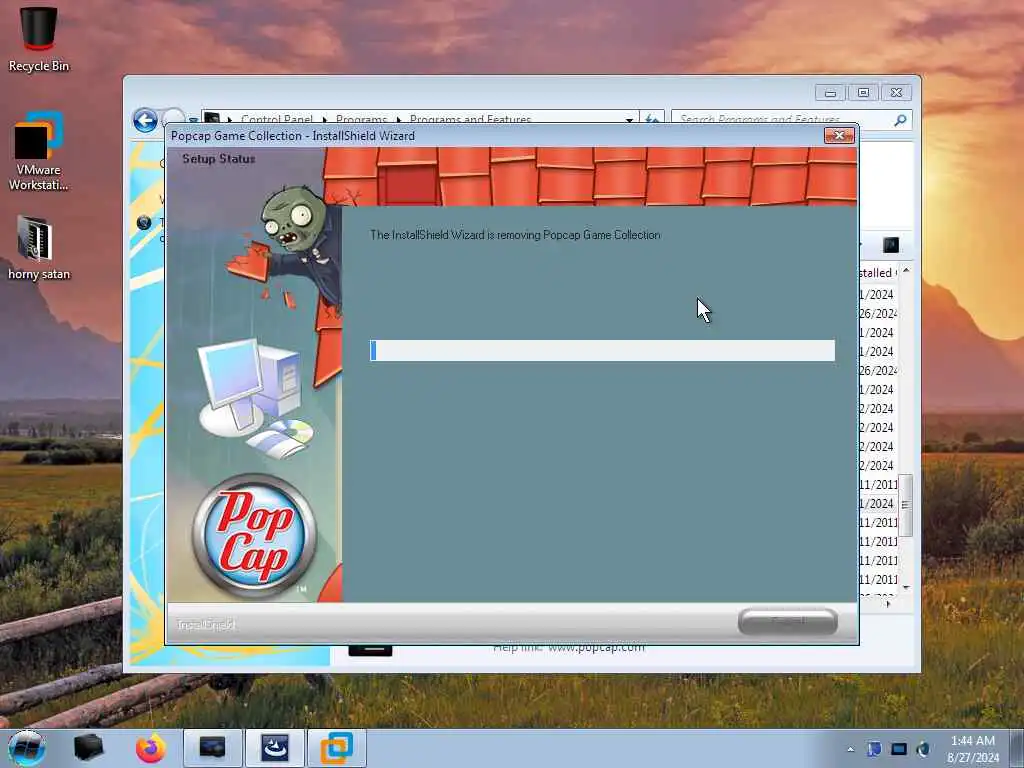
Task: Click Programs in the breadcrumb path
Action: [x=361, y=120]
